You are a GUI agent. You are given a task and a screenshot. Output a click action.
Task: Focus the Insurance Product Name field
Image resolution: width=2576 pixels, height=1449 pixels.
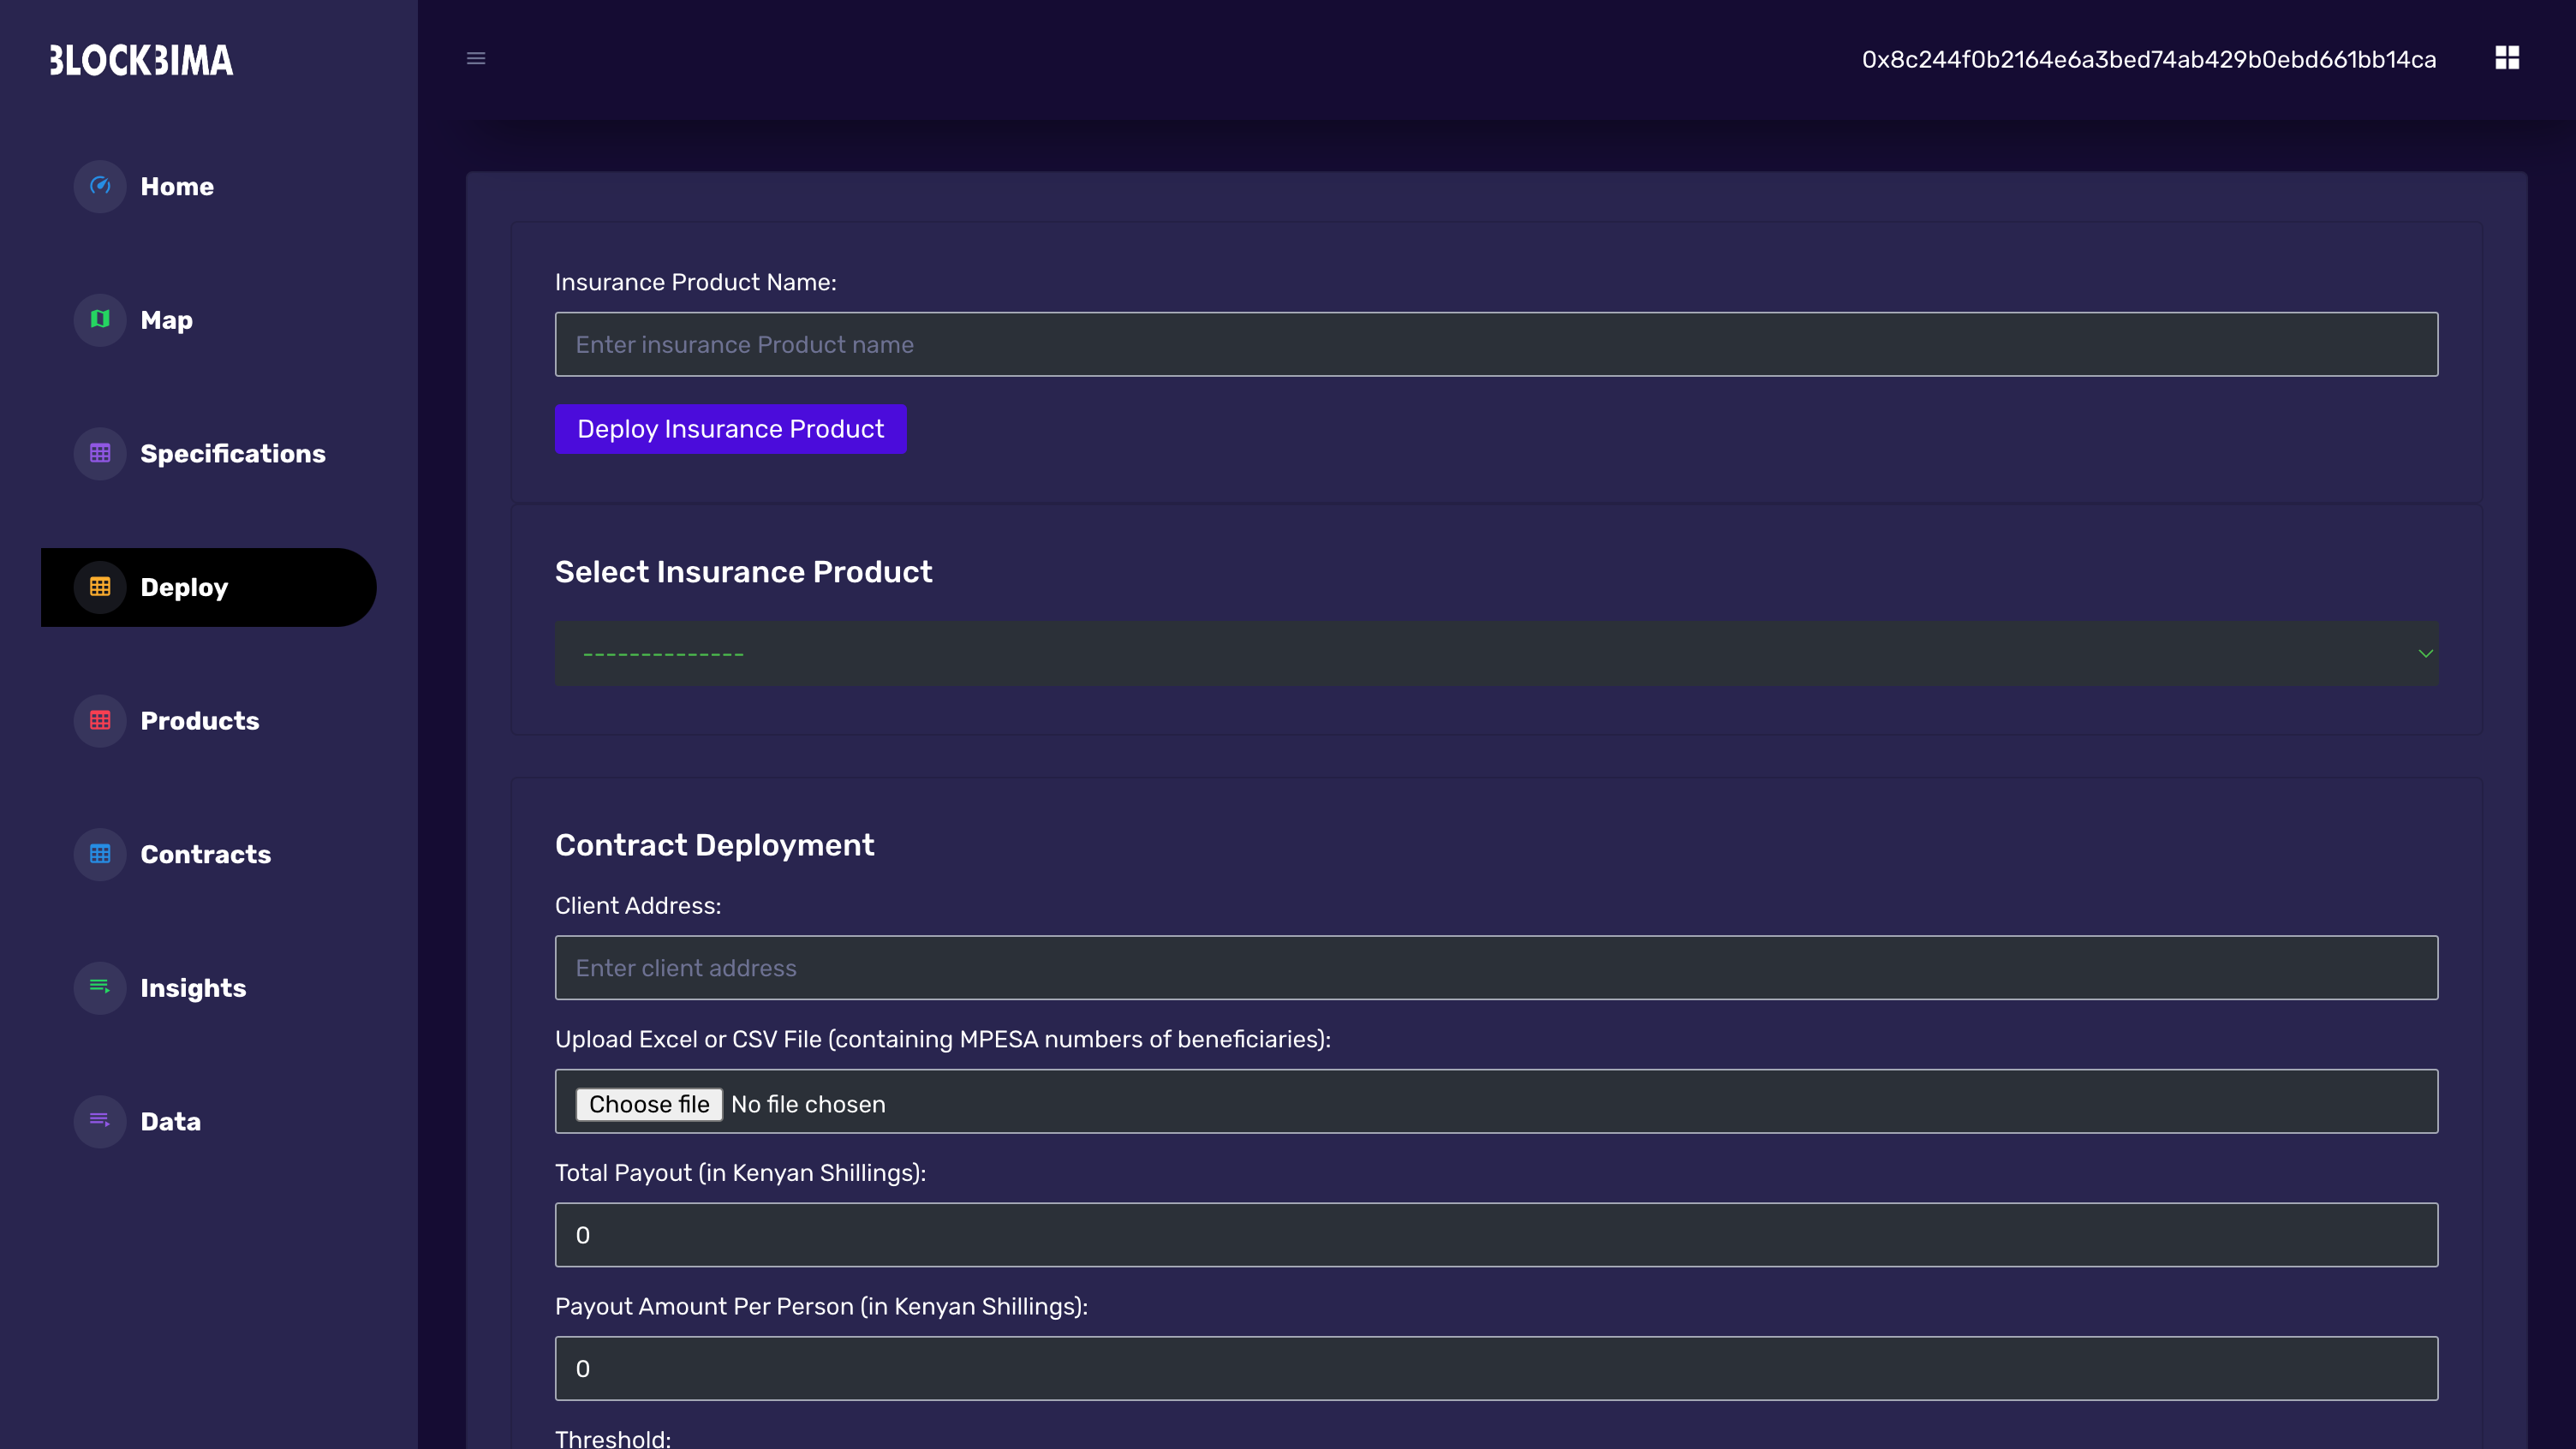(1496, 345)
